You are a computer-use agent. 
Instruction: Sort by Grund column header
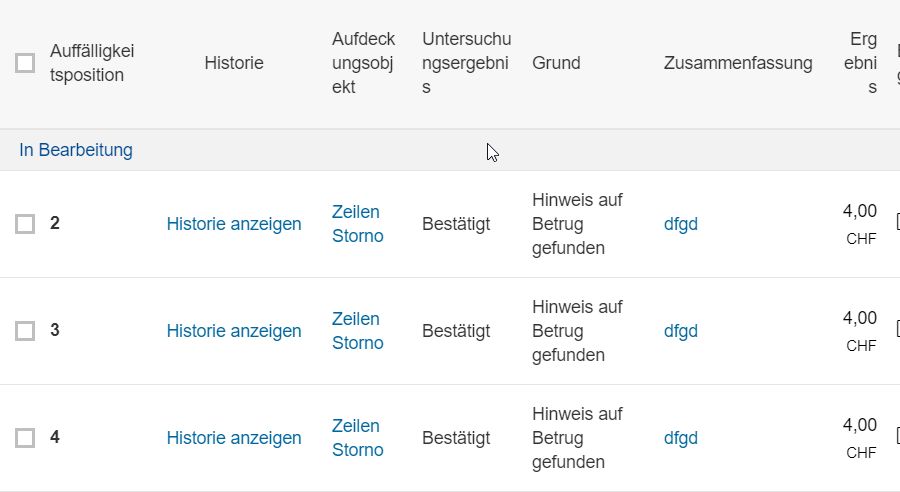(556, 63)
